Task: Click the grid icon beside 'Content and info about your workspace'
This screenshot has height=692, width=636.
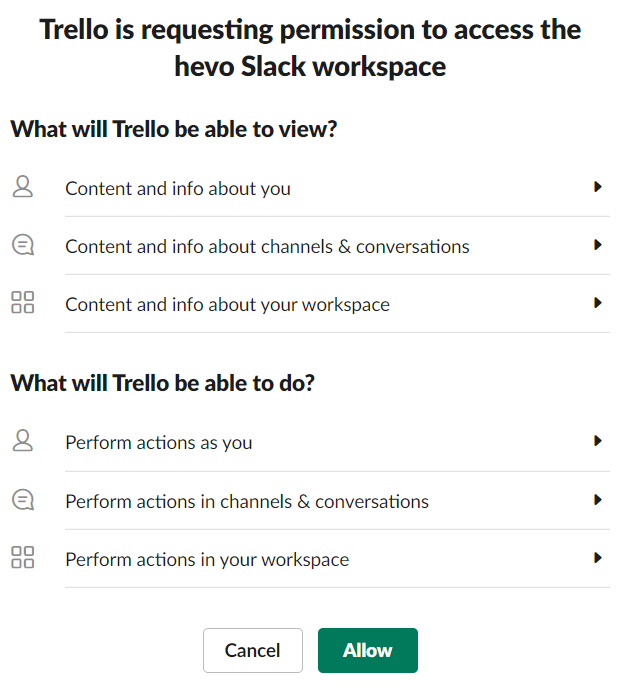Action: (x=23, y=302)
